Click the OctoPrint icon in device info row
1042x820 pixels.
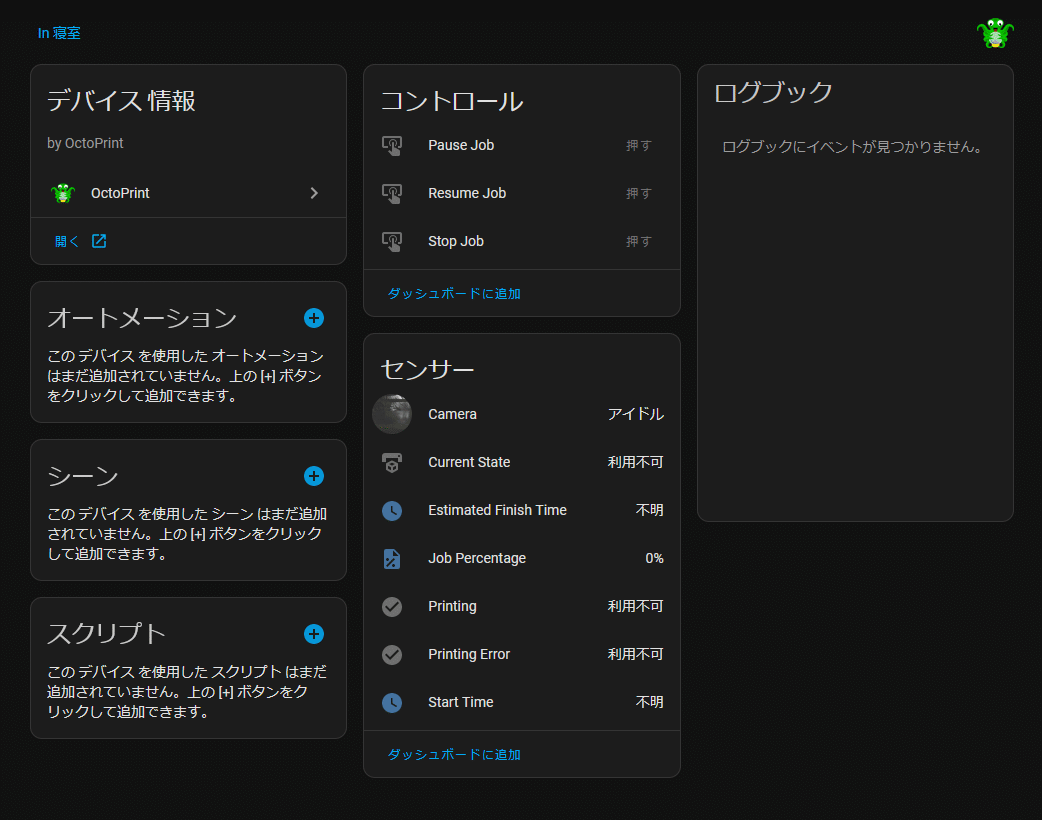(63, 193)
